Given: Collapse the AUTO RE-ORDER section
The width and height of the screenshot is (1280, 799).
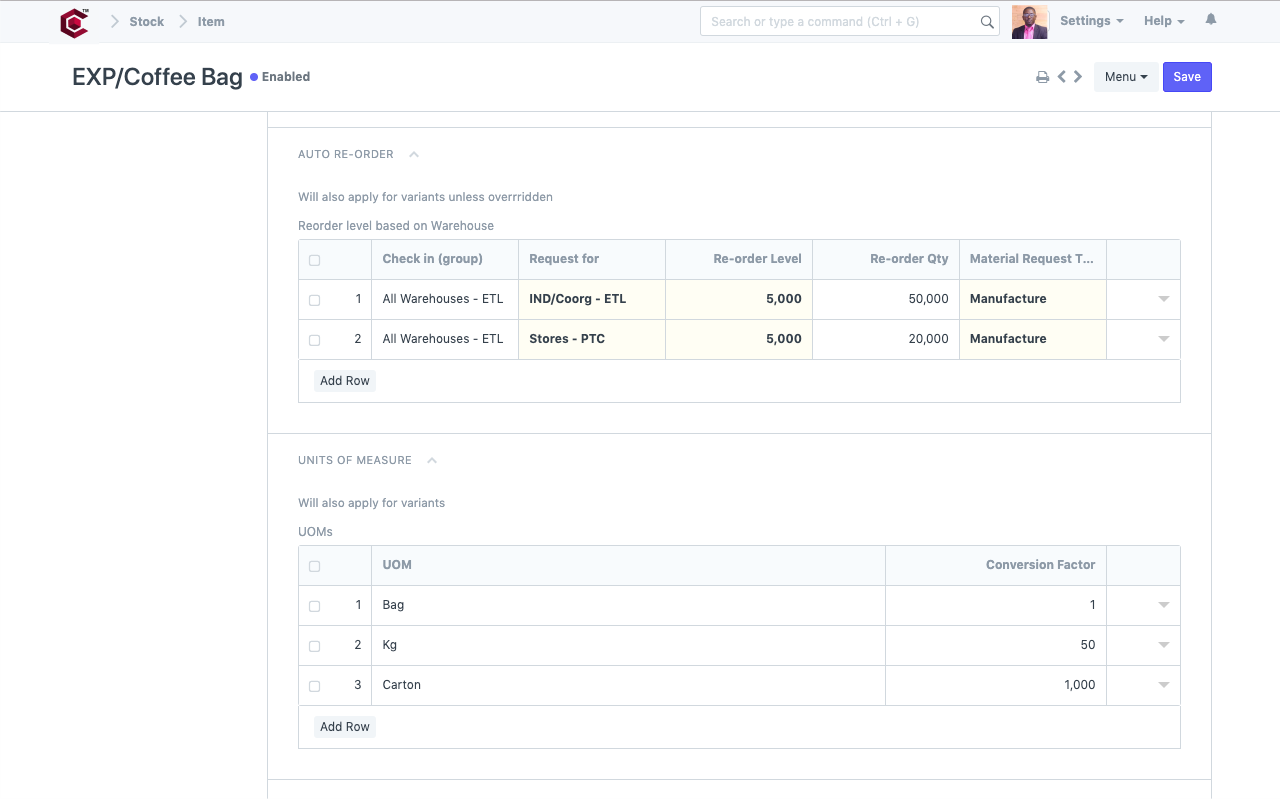Looking at the screenshot, I should point(413,154).
